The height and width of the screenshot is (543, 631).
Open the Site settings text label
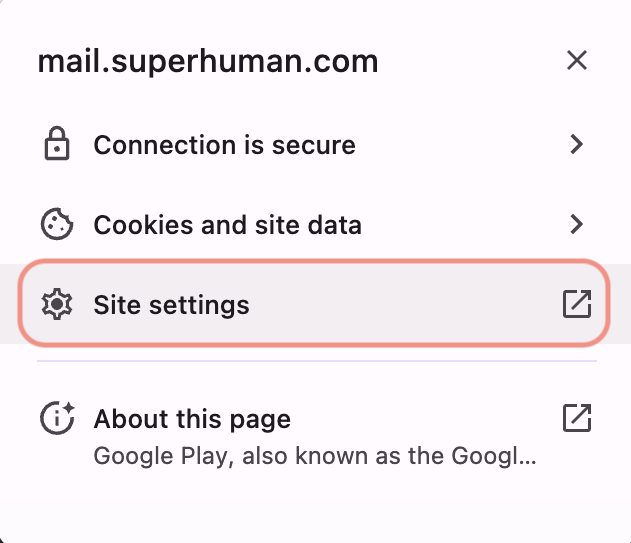coord(171,304)
